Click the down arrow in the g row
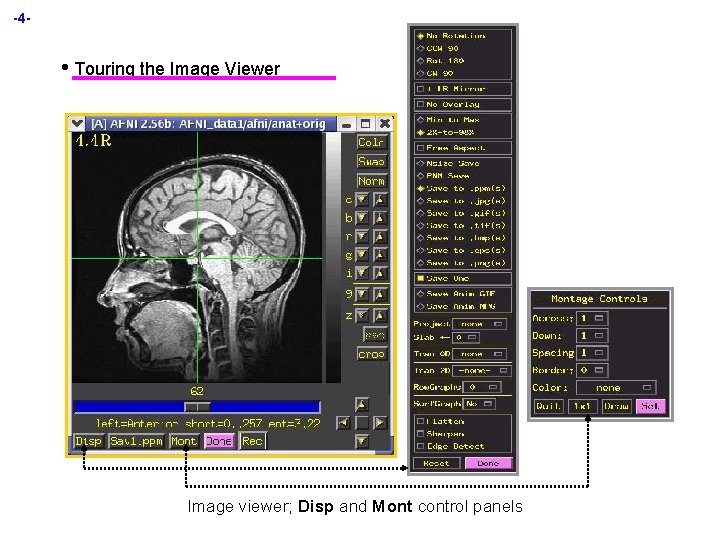Image resolution: width=720 pixels, height=540 pixels. [362, 254]
